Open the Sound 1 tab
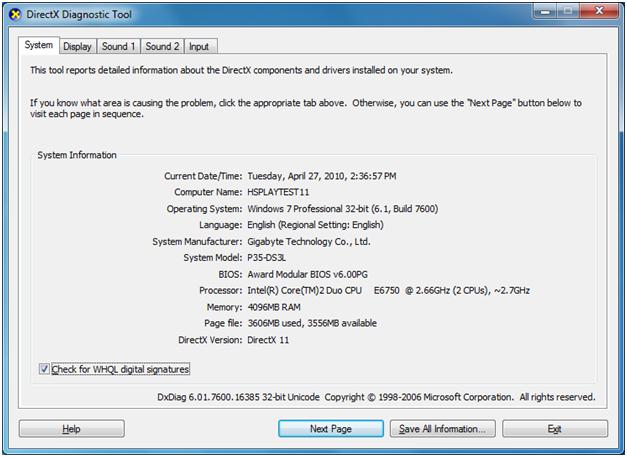Image resolution: width=627 pixels, height=457 pixels. (x=118, y=46)
